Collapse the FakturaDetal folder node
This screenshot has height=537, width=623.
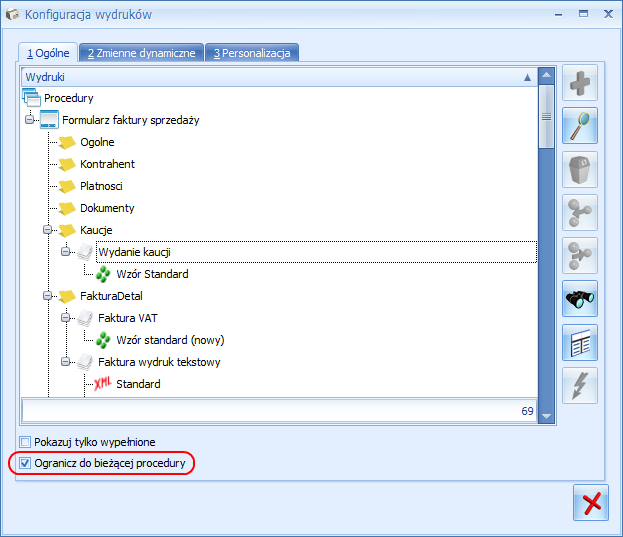[48, 296]
